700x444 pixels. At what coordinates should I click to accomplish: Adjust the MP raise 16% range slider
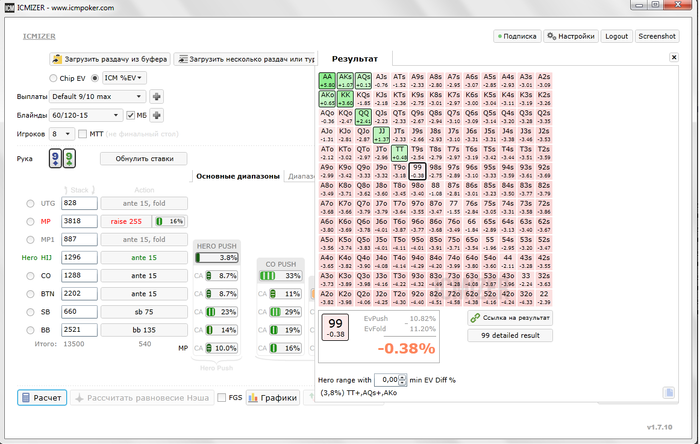click(170, 221)
